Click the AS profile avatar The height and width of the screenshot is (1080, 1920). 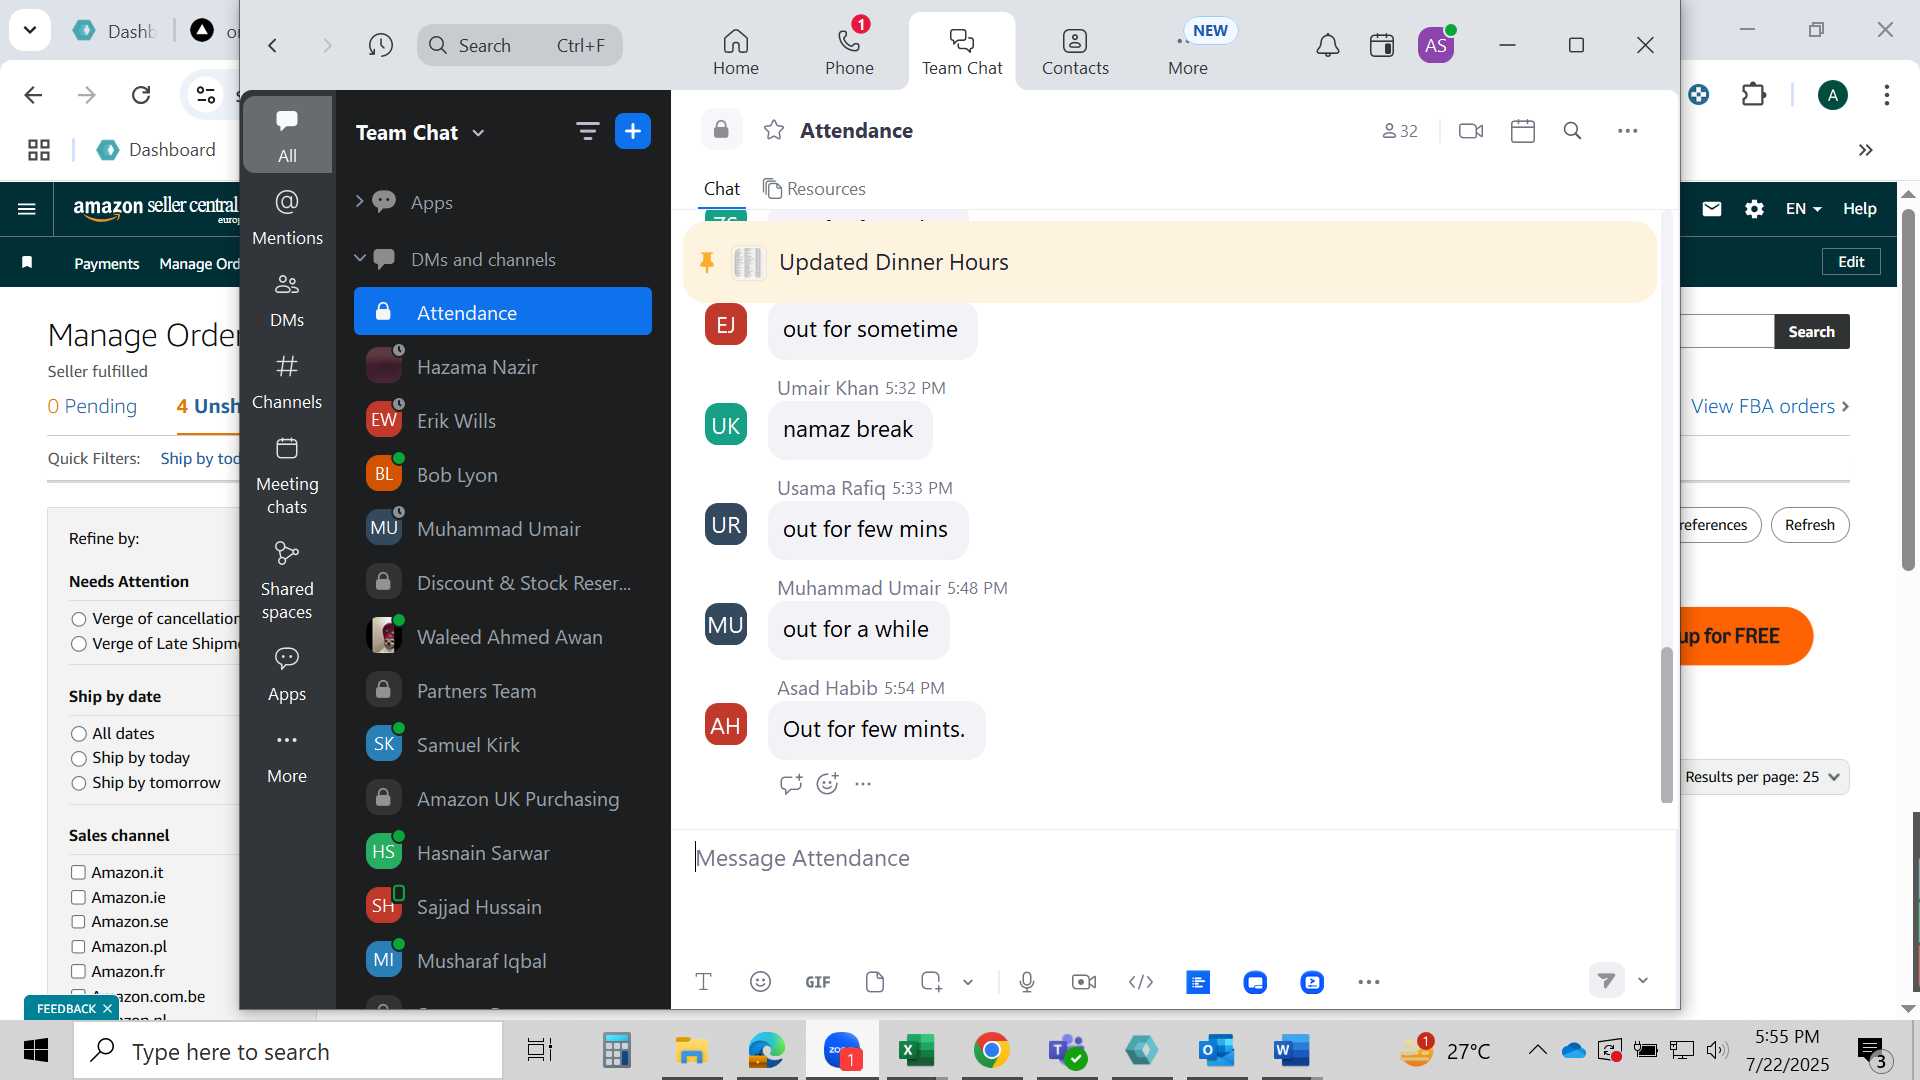coord(1436,45)
